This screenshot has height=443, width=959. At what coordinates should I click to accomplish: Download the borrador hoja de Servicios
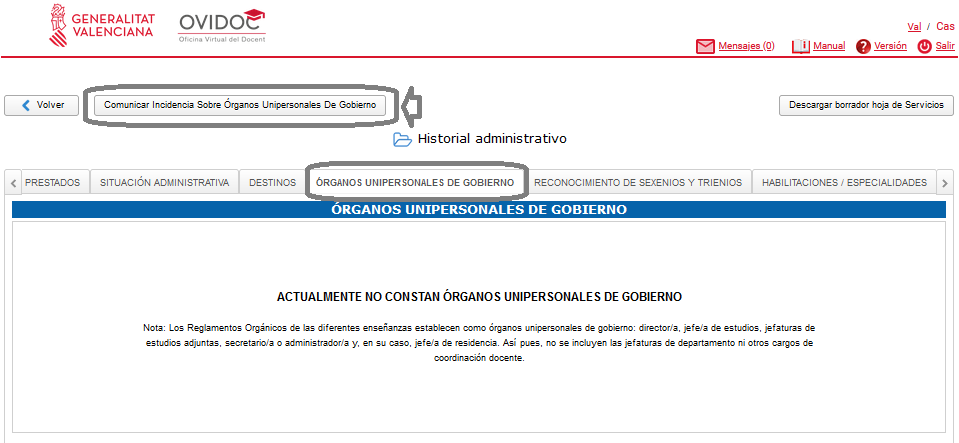point(866,104)
